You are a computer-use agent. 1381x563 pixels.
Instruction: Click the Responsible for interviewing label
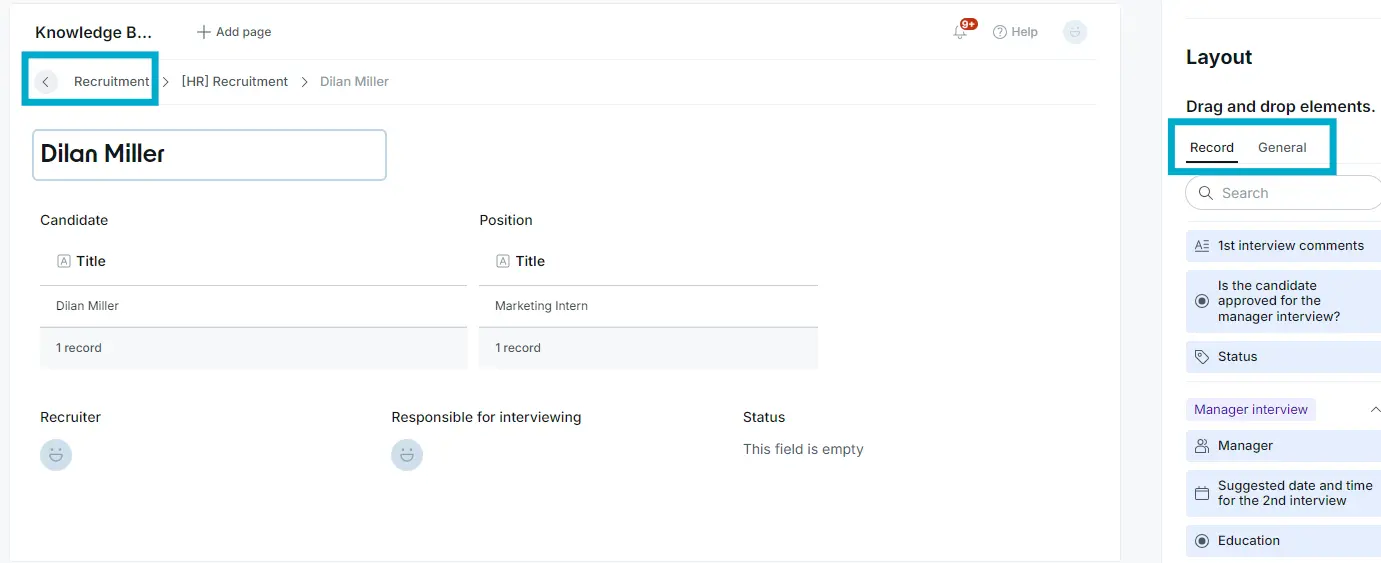tap(486, 417)
